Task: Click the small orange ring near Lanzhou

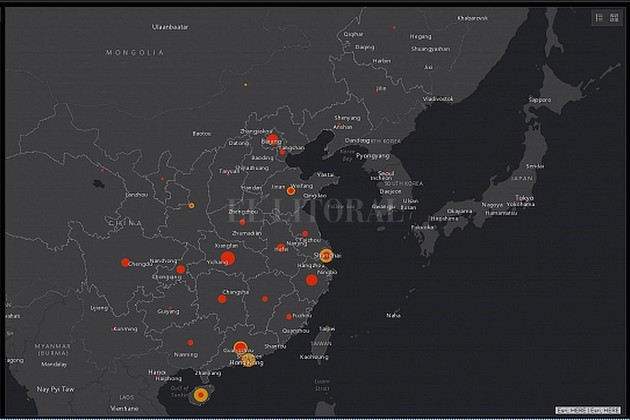Action: click(x=191, y=206)
